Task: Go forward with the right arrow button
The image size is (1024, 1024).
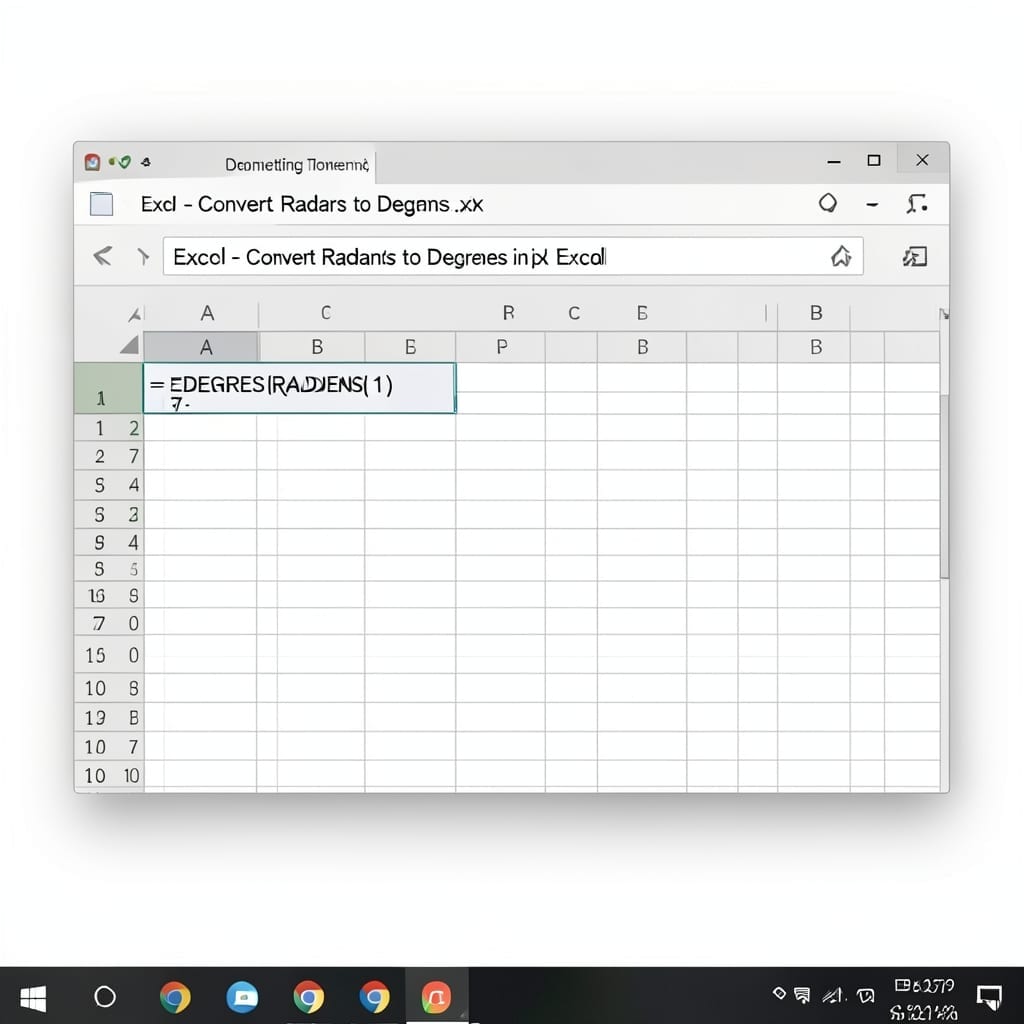Action: (x=143, y=257)
